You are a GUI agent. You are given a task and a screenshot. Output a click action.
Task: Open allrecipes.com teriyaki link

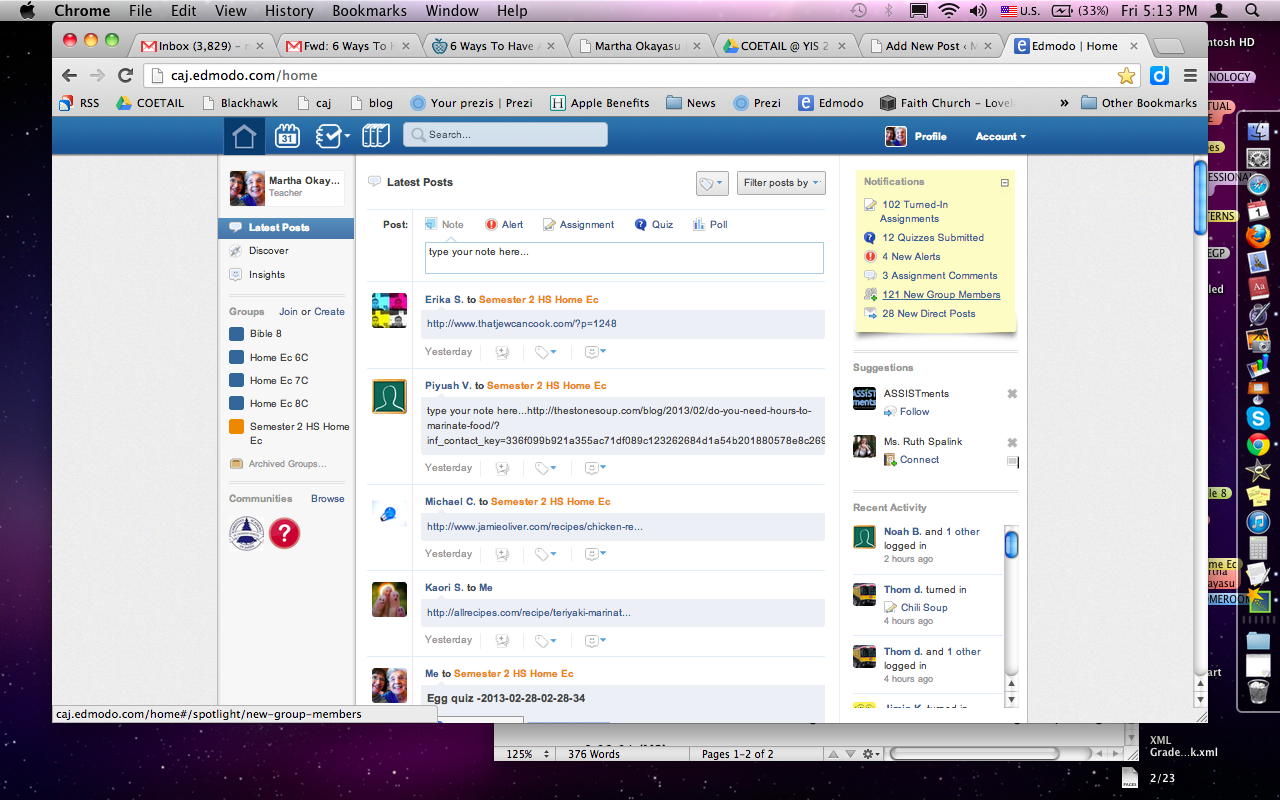coord(528,613)
